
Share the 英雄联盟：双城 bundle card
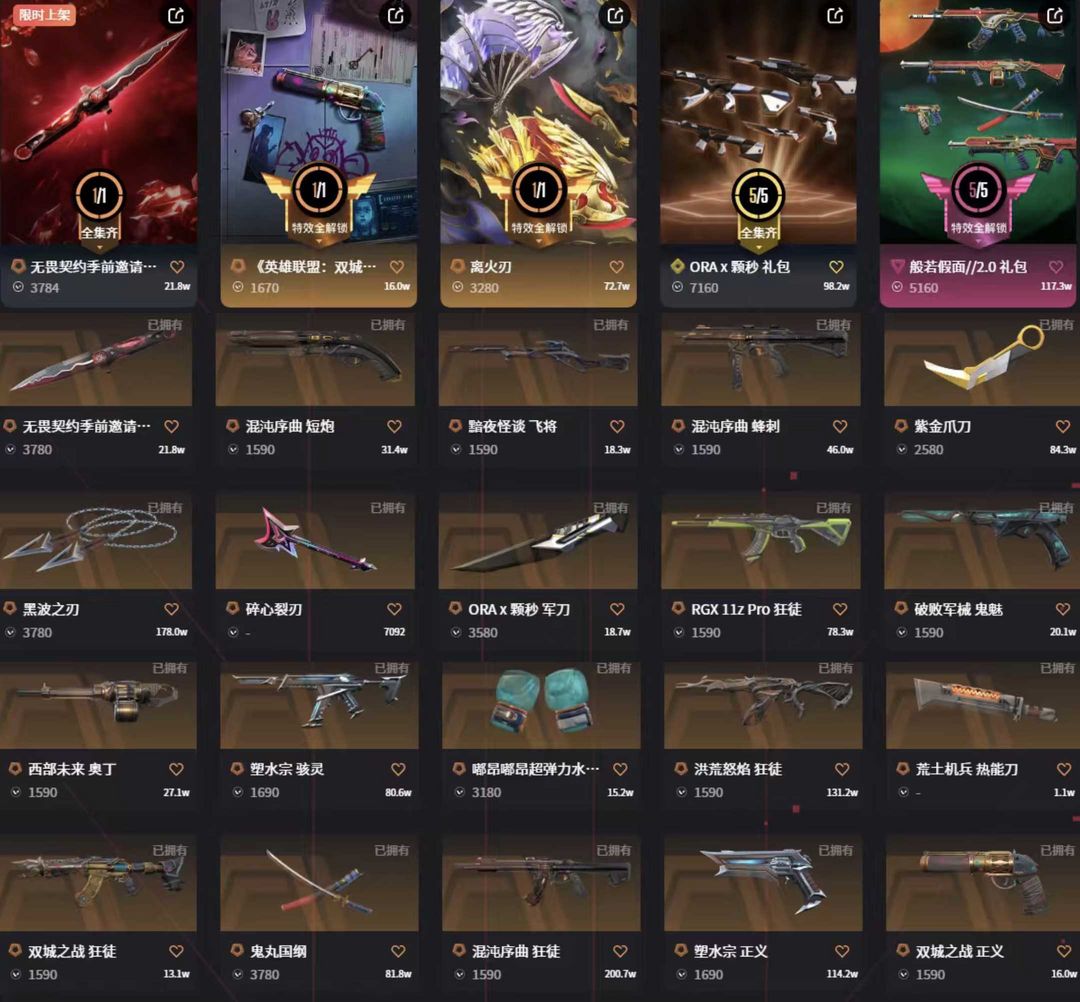[x=395, y=15]
